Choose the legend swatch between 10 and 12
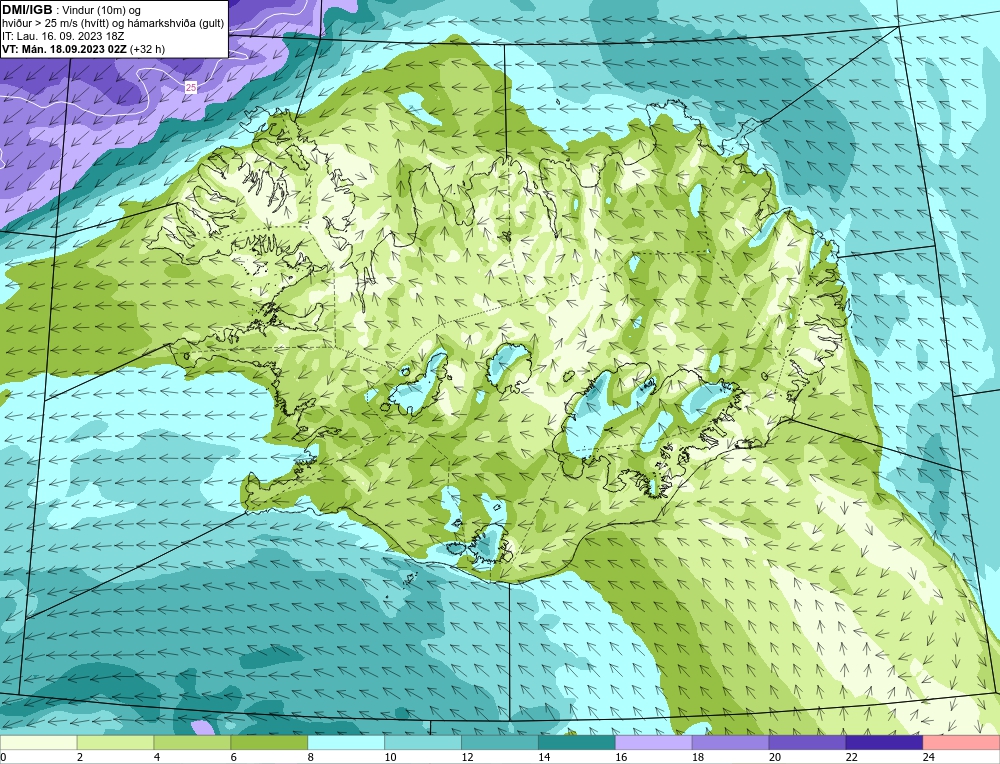Screen dimensions: 1000x764 423,743
